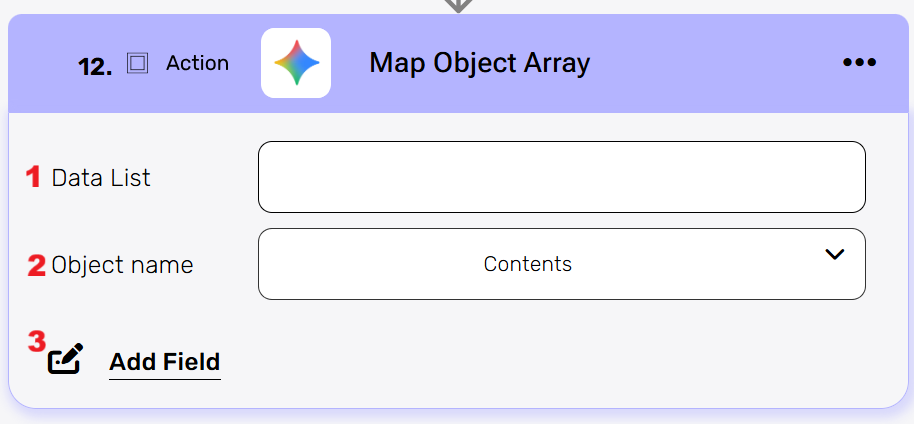This screenshot has height=424, width=914.
Task: Click the down arrow connector above step 12
Action: coord(457,5)
